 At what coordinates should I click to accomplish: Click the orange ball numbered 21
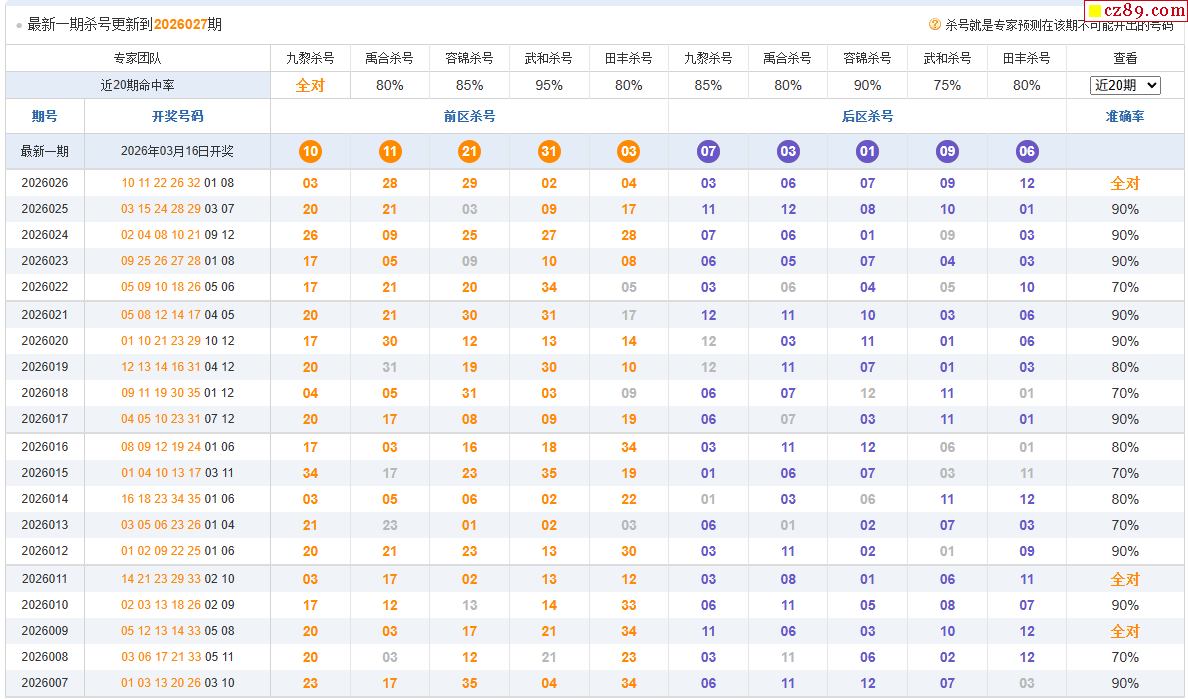point(469,152)
